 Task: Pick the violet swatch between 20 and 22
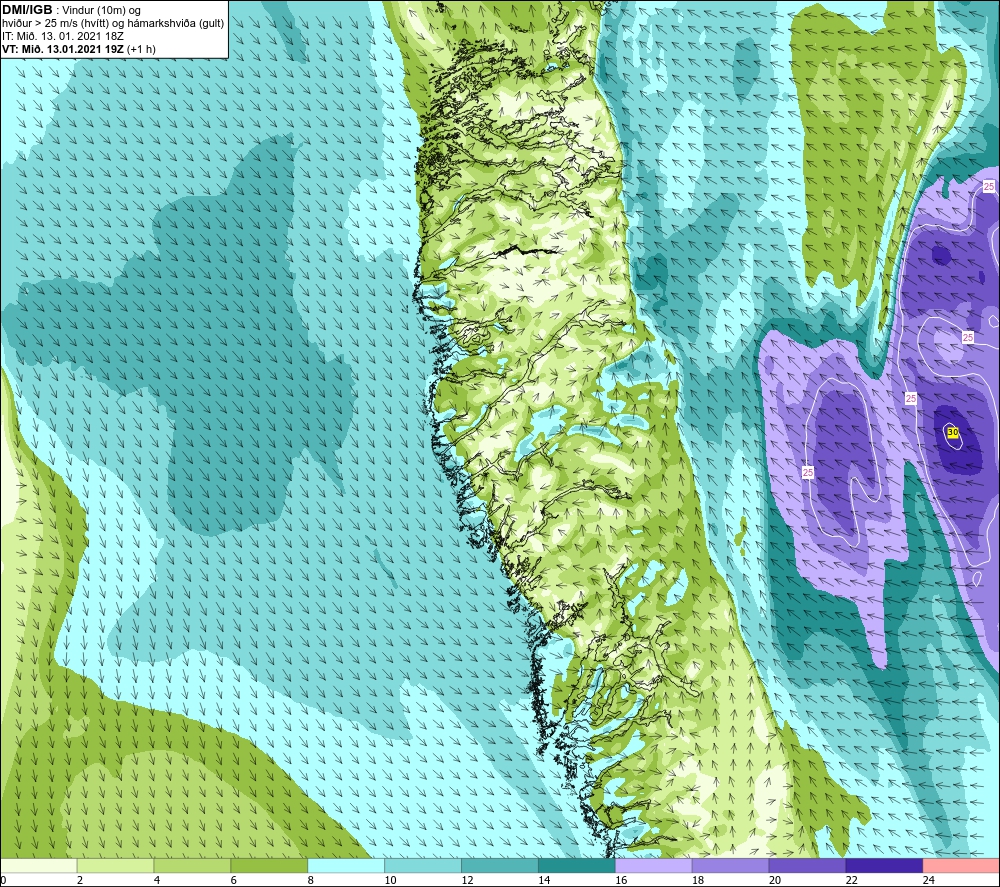point(807,866)
